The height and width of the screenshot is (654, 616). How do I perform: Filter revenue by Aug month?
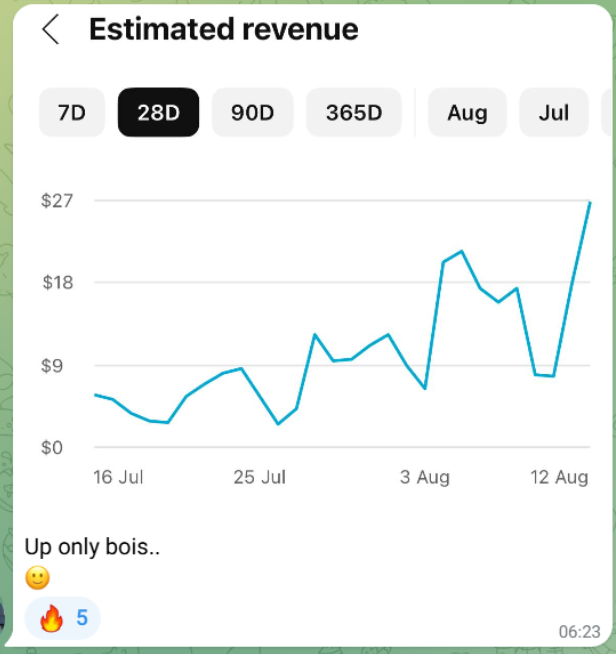(x=467, y=112)
